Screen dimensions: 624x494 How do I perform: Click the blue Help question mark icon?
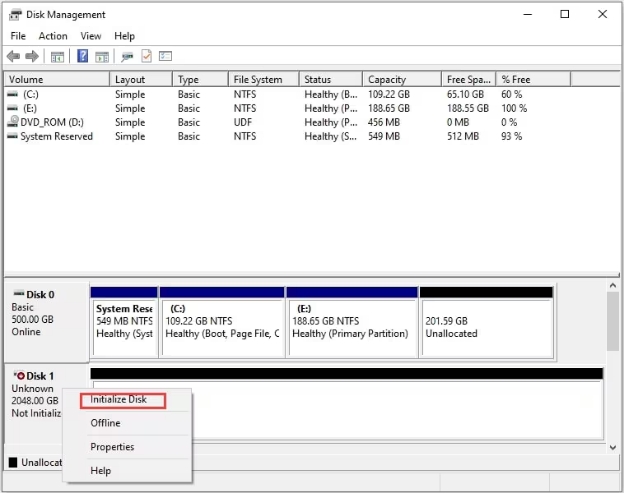83,56
